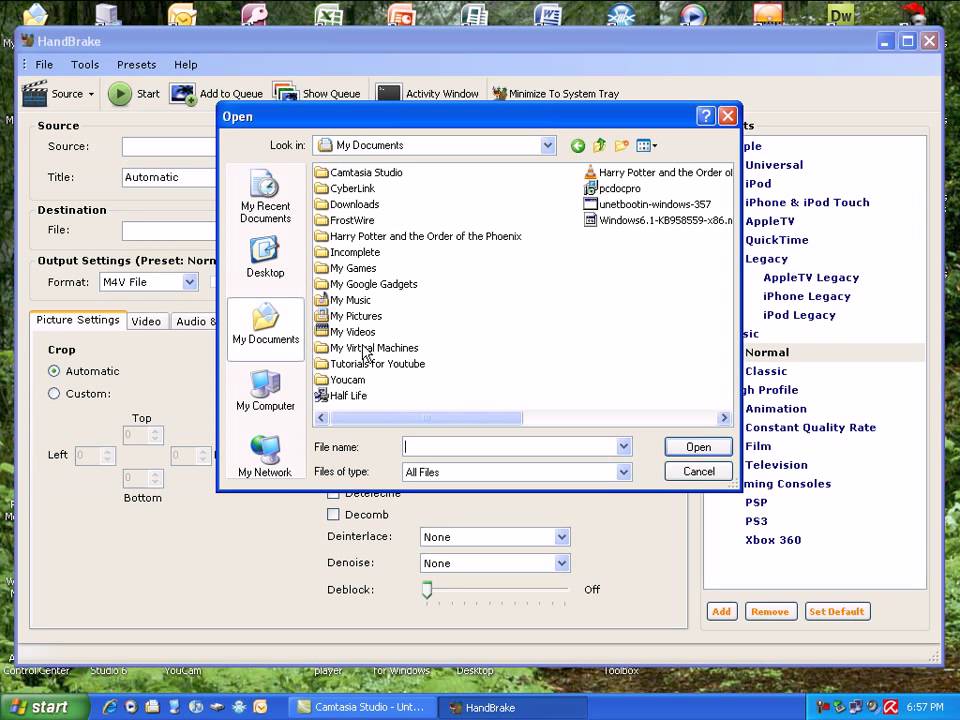The image size is (960, 720).
Task: Click the green Start play icon
Action: coord(119,94)
